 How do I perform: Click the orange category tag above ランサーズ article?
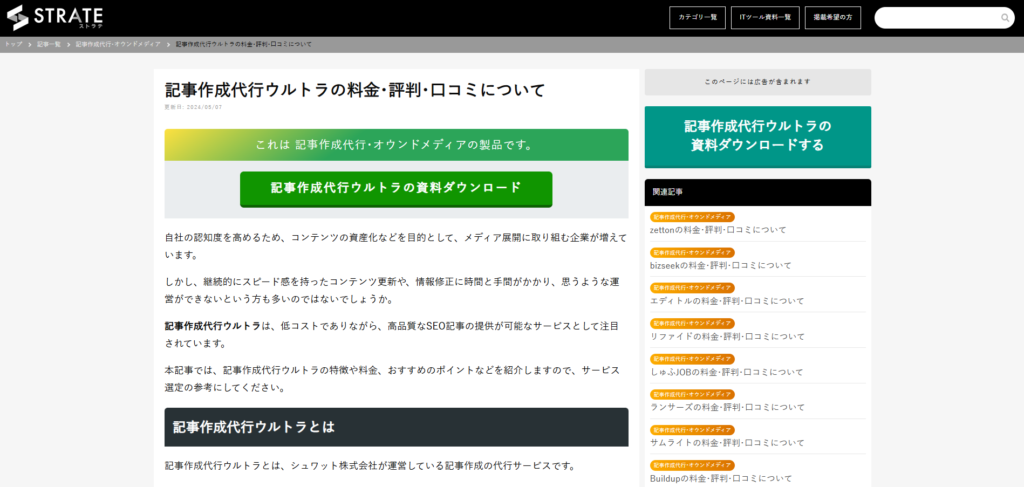pos(692,394)
